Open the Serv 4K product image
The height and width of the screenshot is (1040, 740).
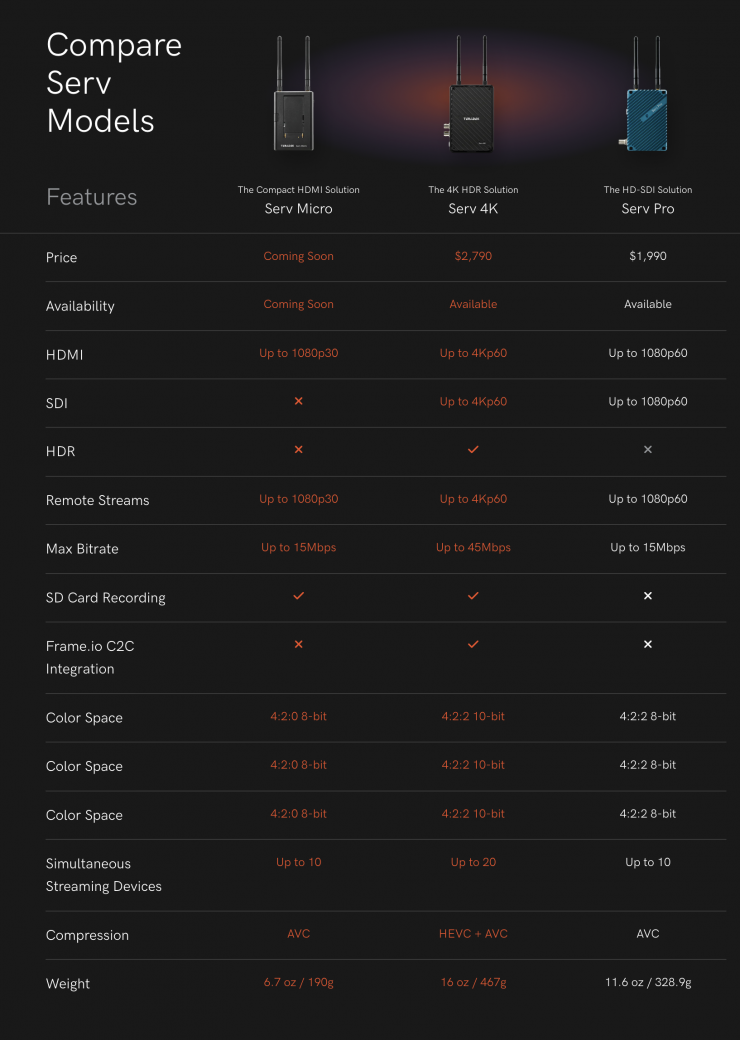pyautogui.click(x=472, y=100)
